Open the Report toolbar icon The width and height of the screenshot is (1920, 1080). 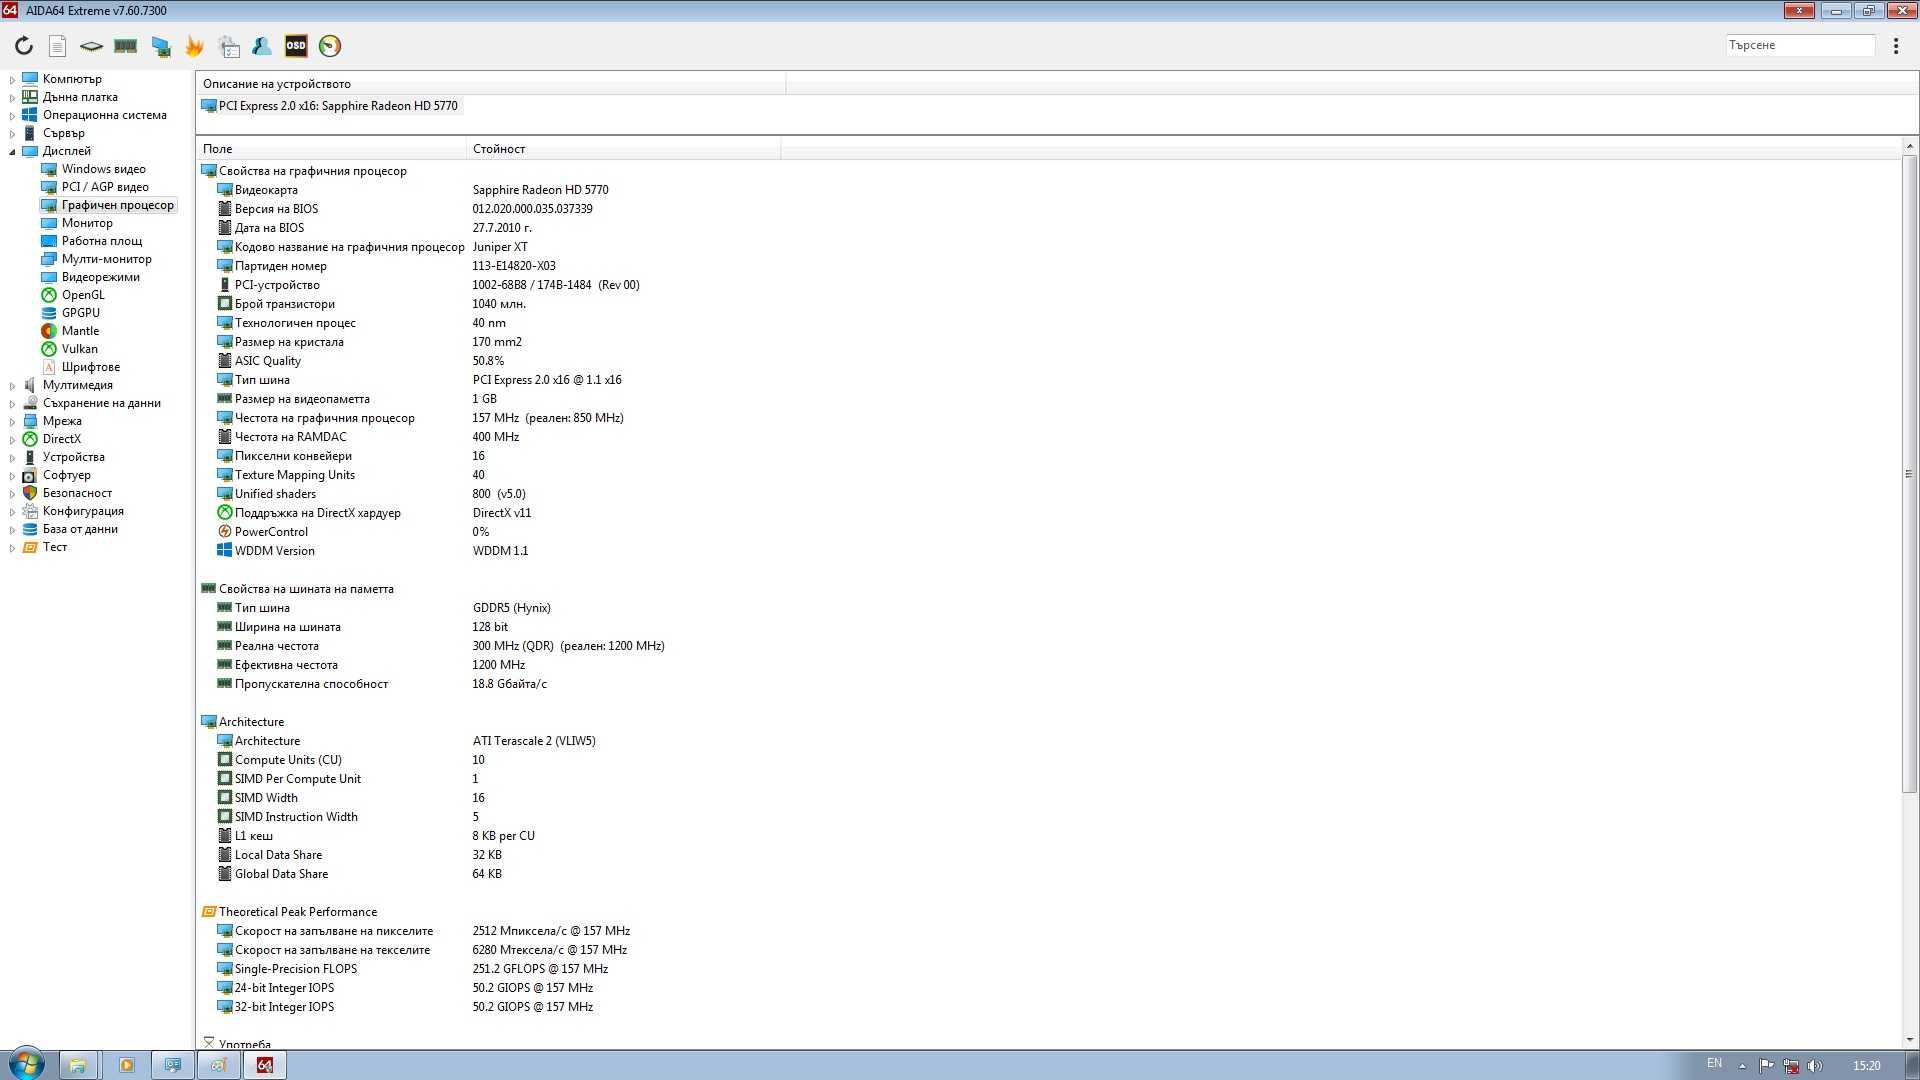pos(58,46)
